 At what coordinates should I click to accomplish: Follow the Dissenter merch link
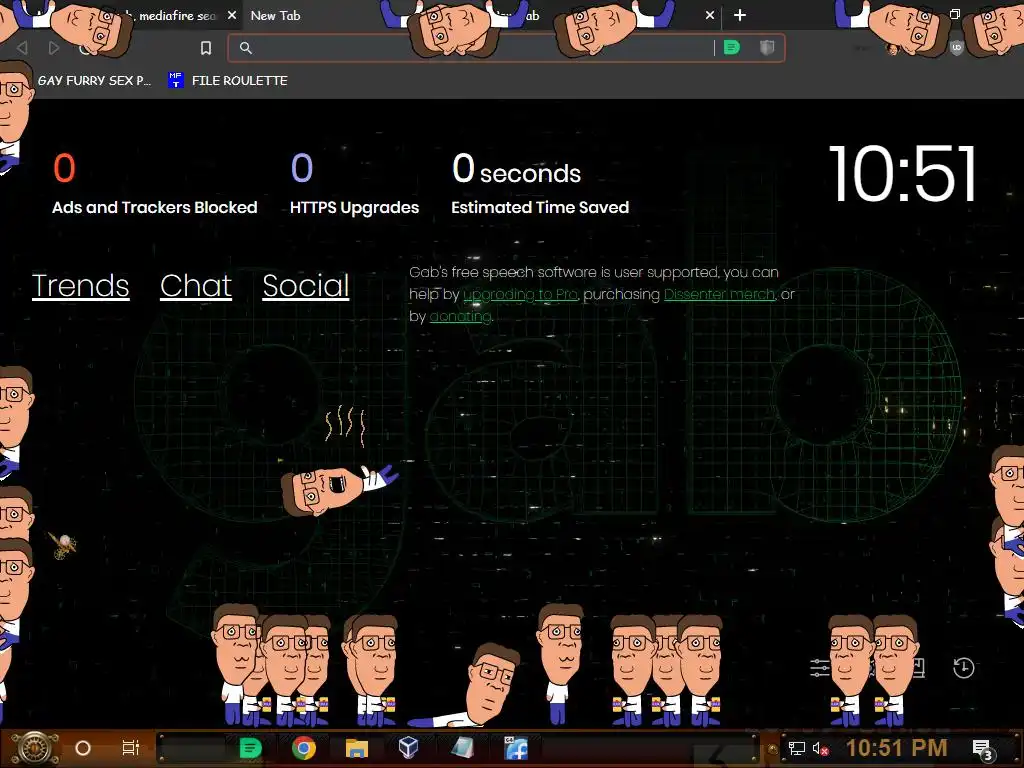tap(719, 295)
